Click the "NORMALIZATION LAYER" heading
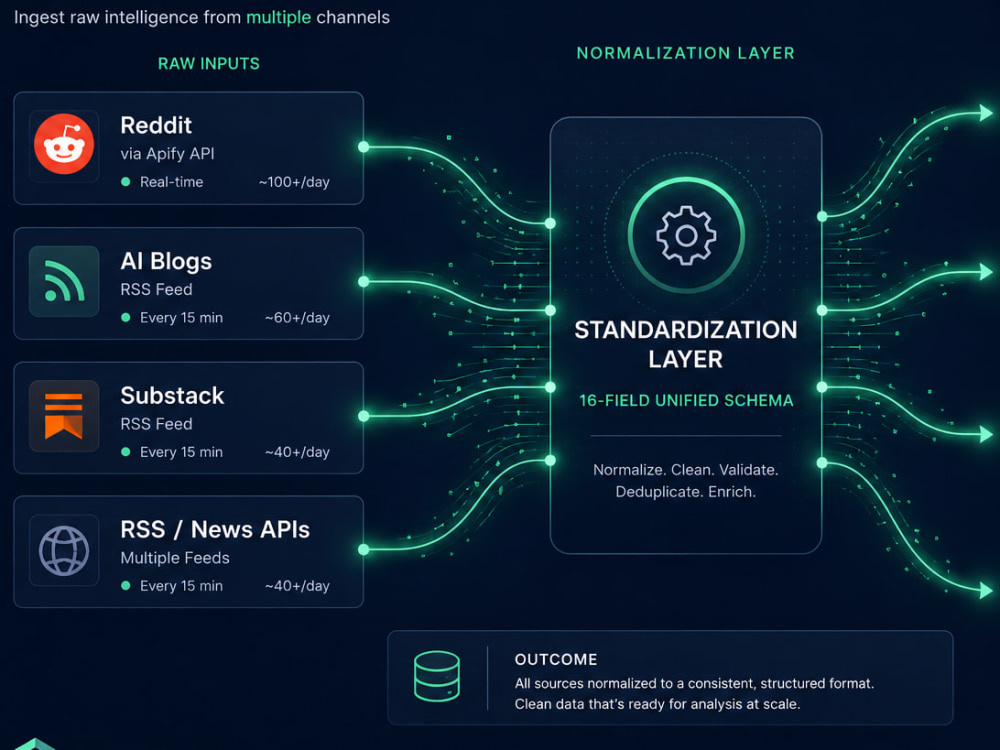This screenshot has width=1000, height=750. pyautogui.click(x=686, y=53)
